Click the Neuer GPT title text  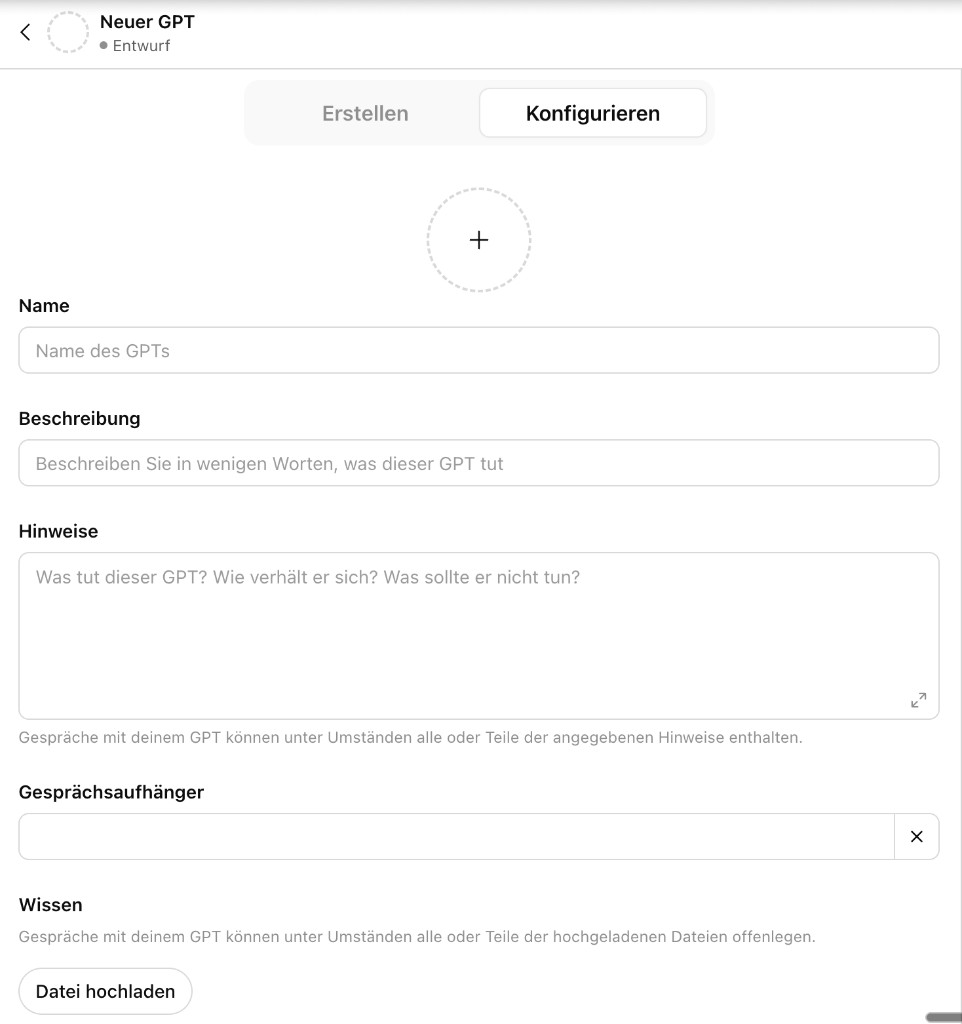coord(146,21)
